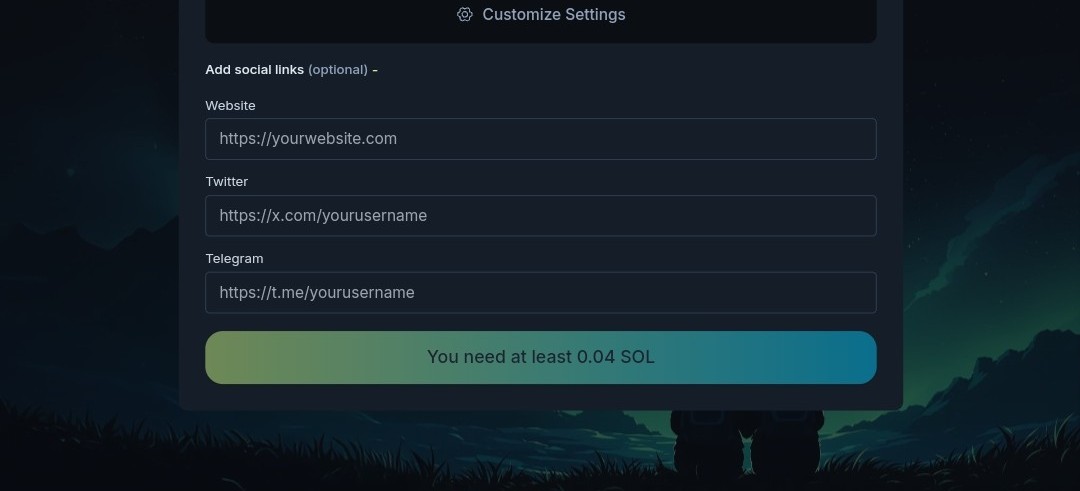The height and width of the screenshot is (491, 1080).
Task: Click the '(optional)' label text
Action: click(x=338, y=70)
